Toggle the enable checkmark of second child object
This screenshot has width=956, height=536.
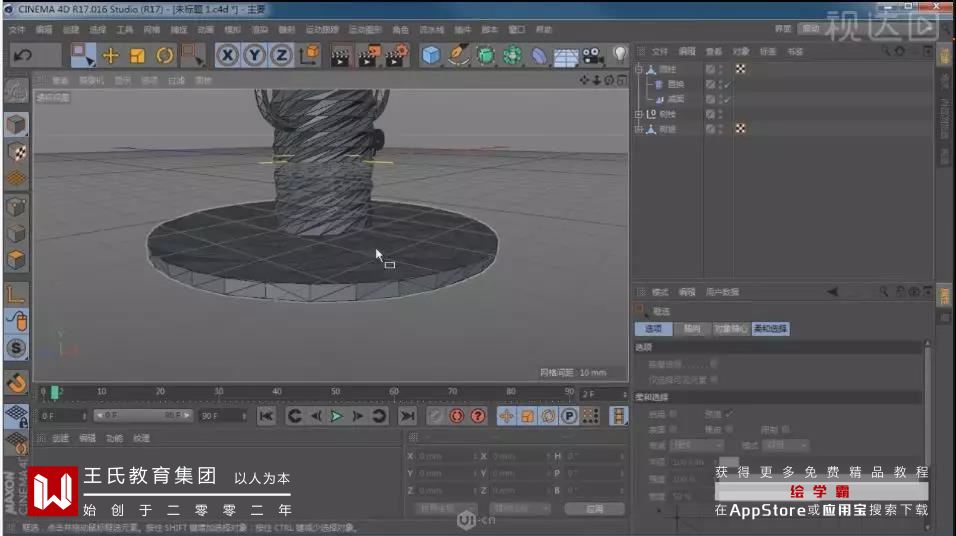tap(728, 99)
